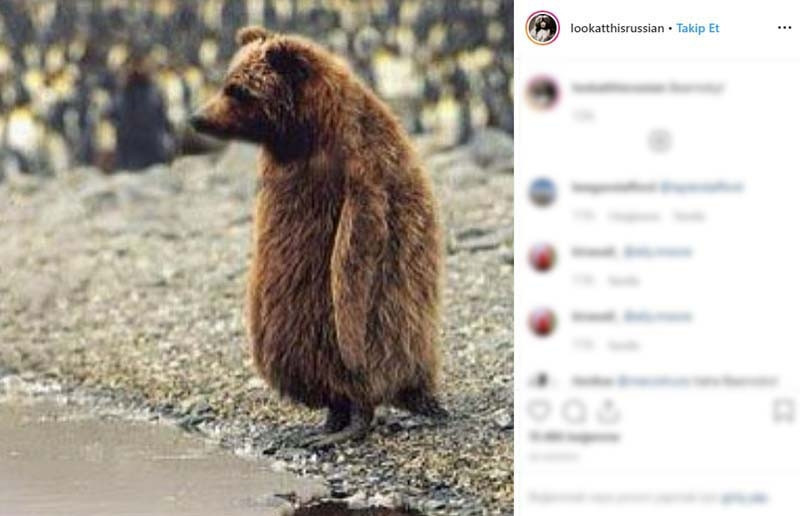The height and width of the screenshot is (516, 800).
Task: Open the lookatthisrussian profile picture at top
Action: coord(542,28)
